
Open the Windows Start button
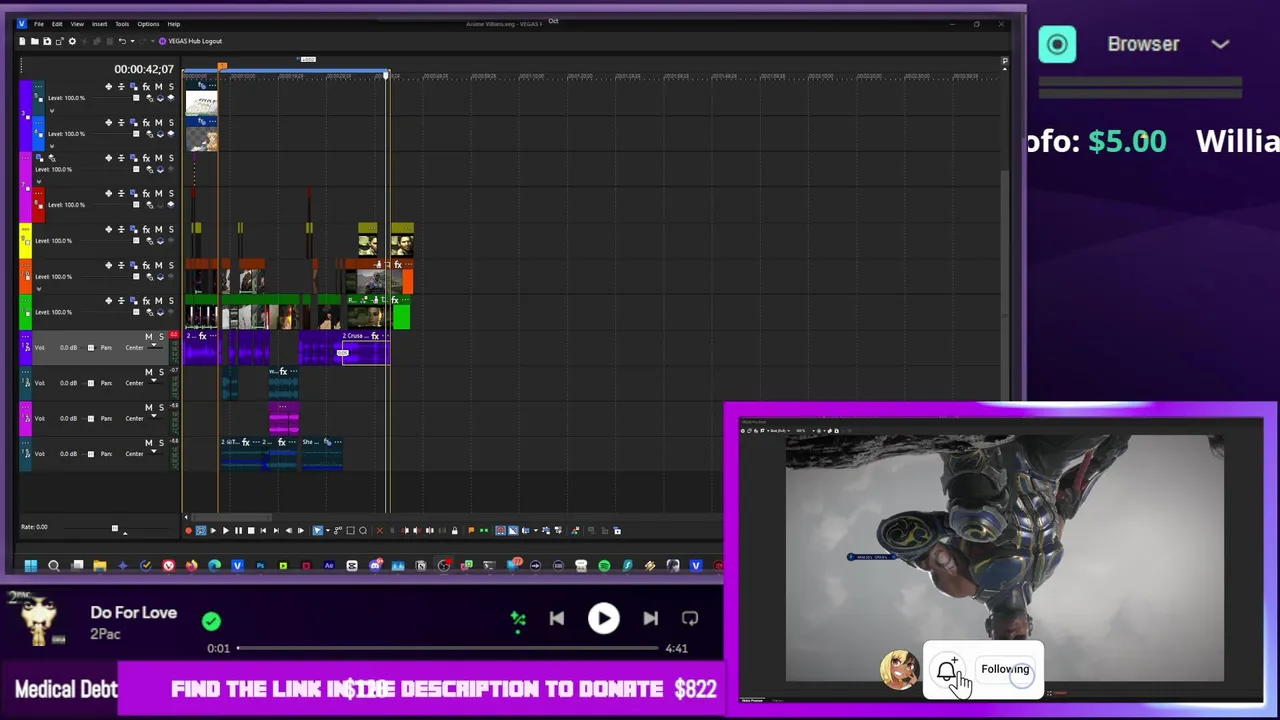click(x=30, y=566)
